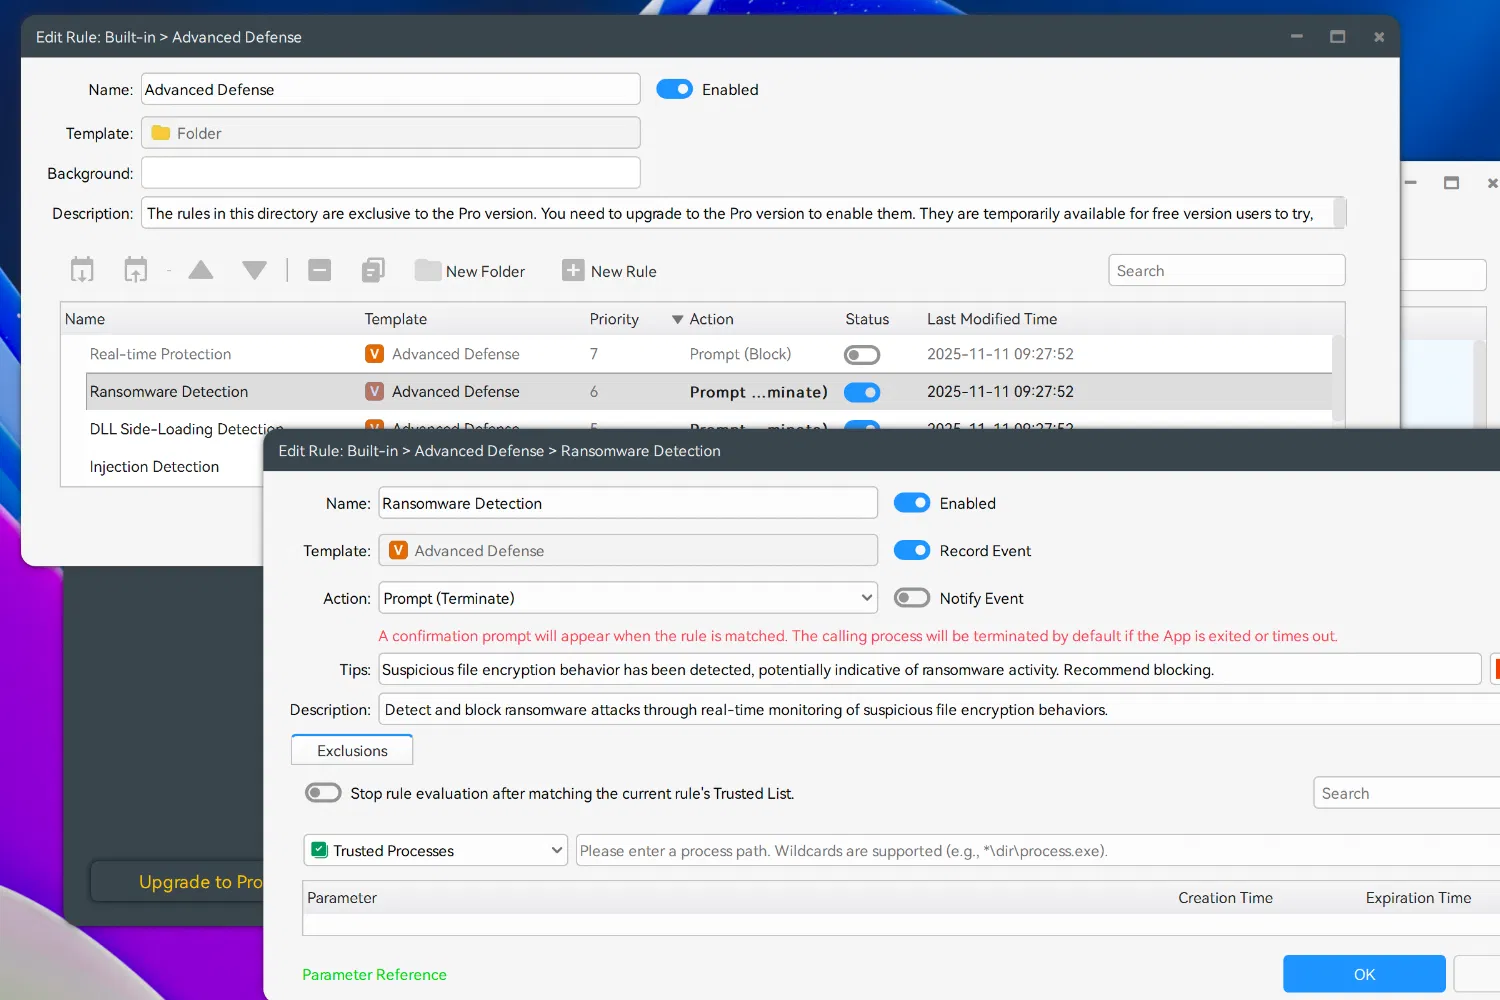
Task: Duplicate the rule with the copy icon
Action: coord(373,270)
